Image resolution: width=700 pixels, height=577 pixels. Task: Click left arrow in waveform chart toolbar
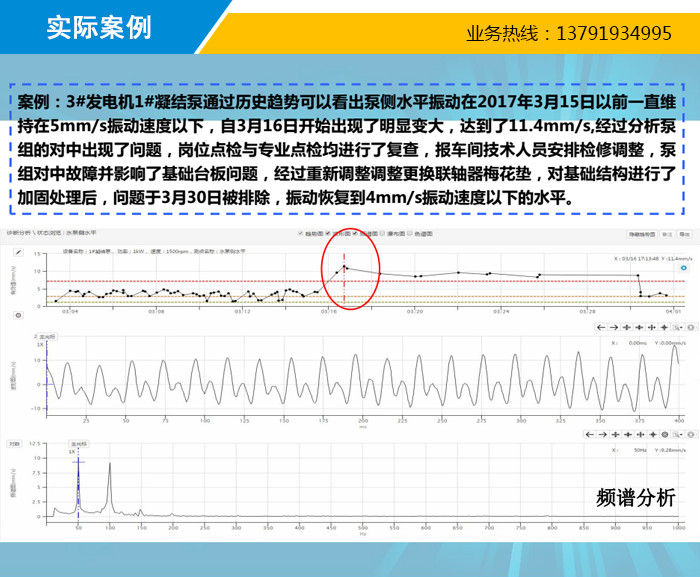point(600,326)
